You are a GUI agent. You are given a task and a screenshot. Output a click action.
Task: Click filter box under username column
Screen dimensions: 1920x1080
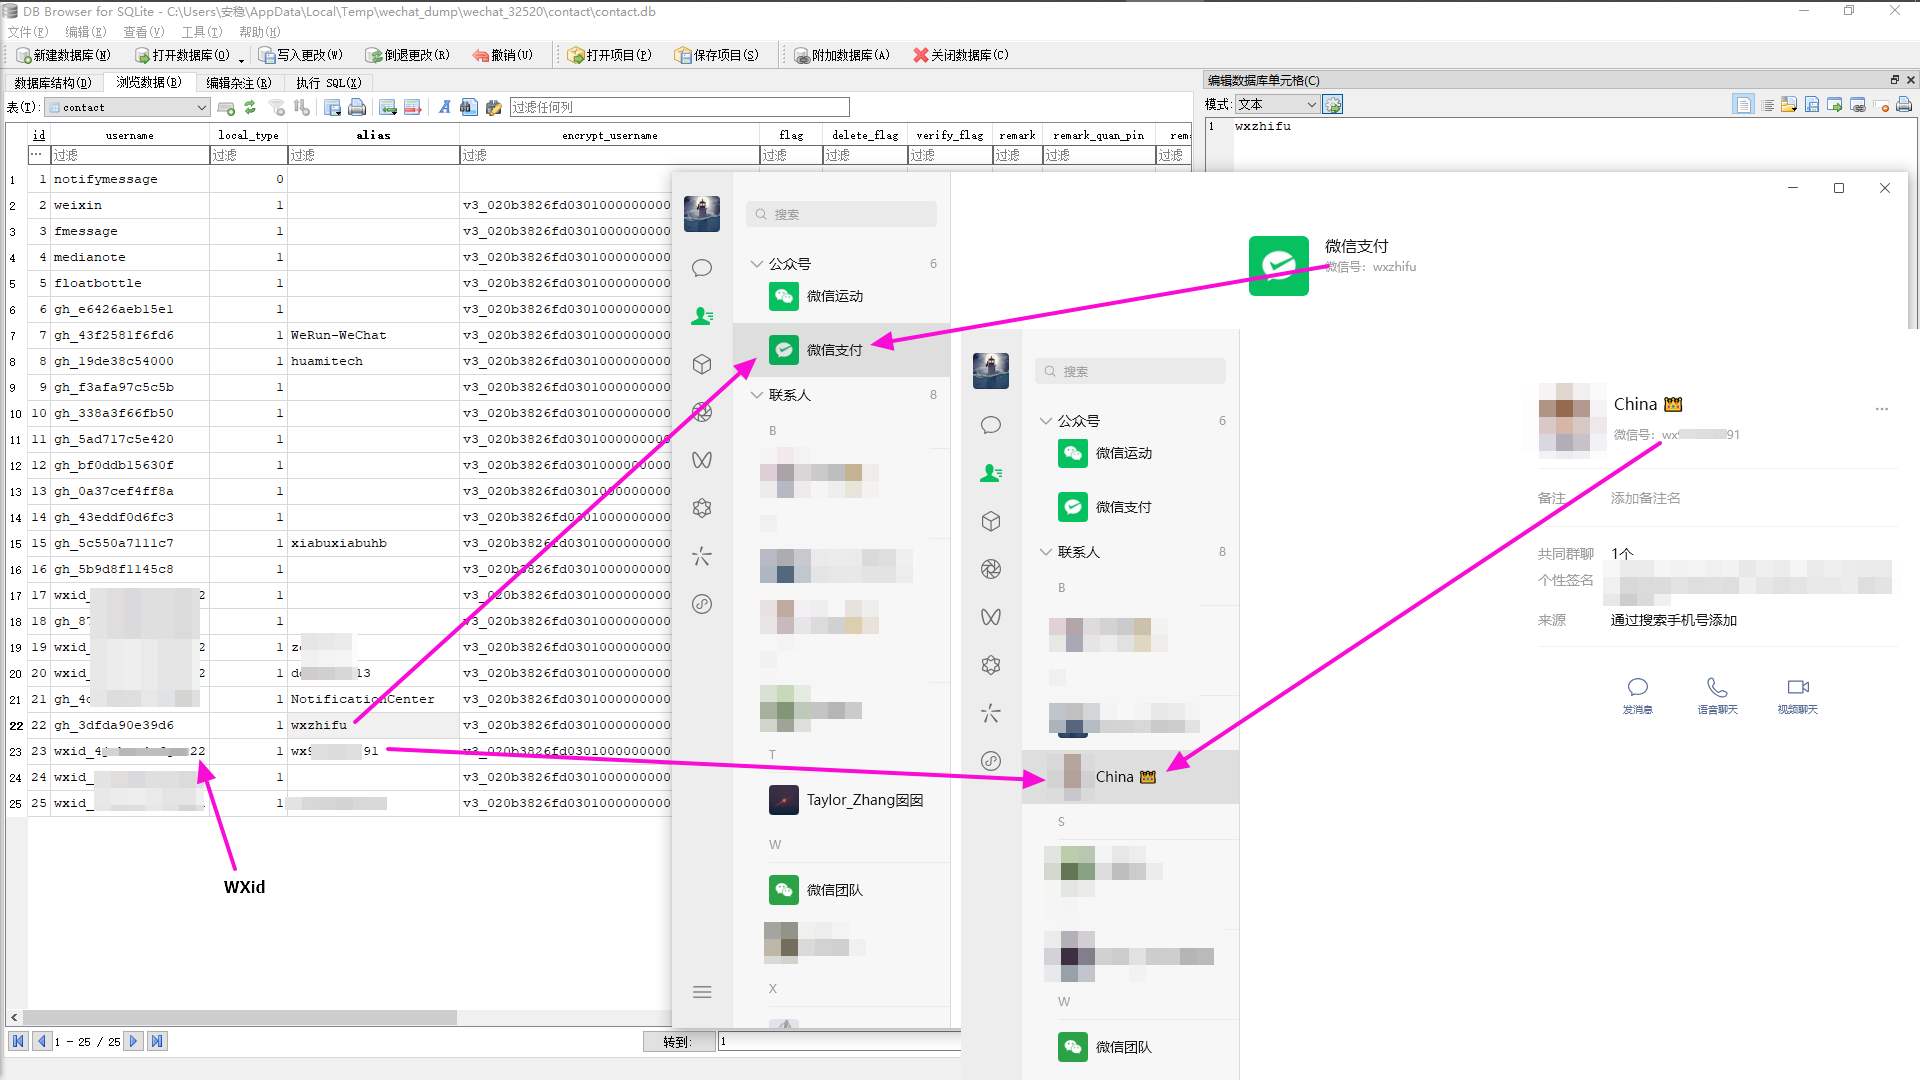point(130,155)
